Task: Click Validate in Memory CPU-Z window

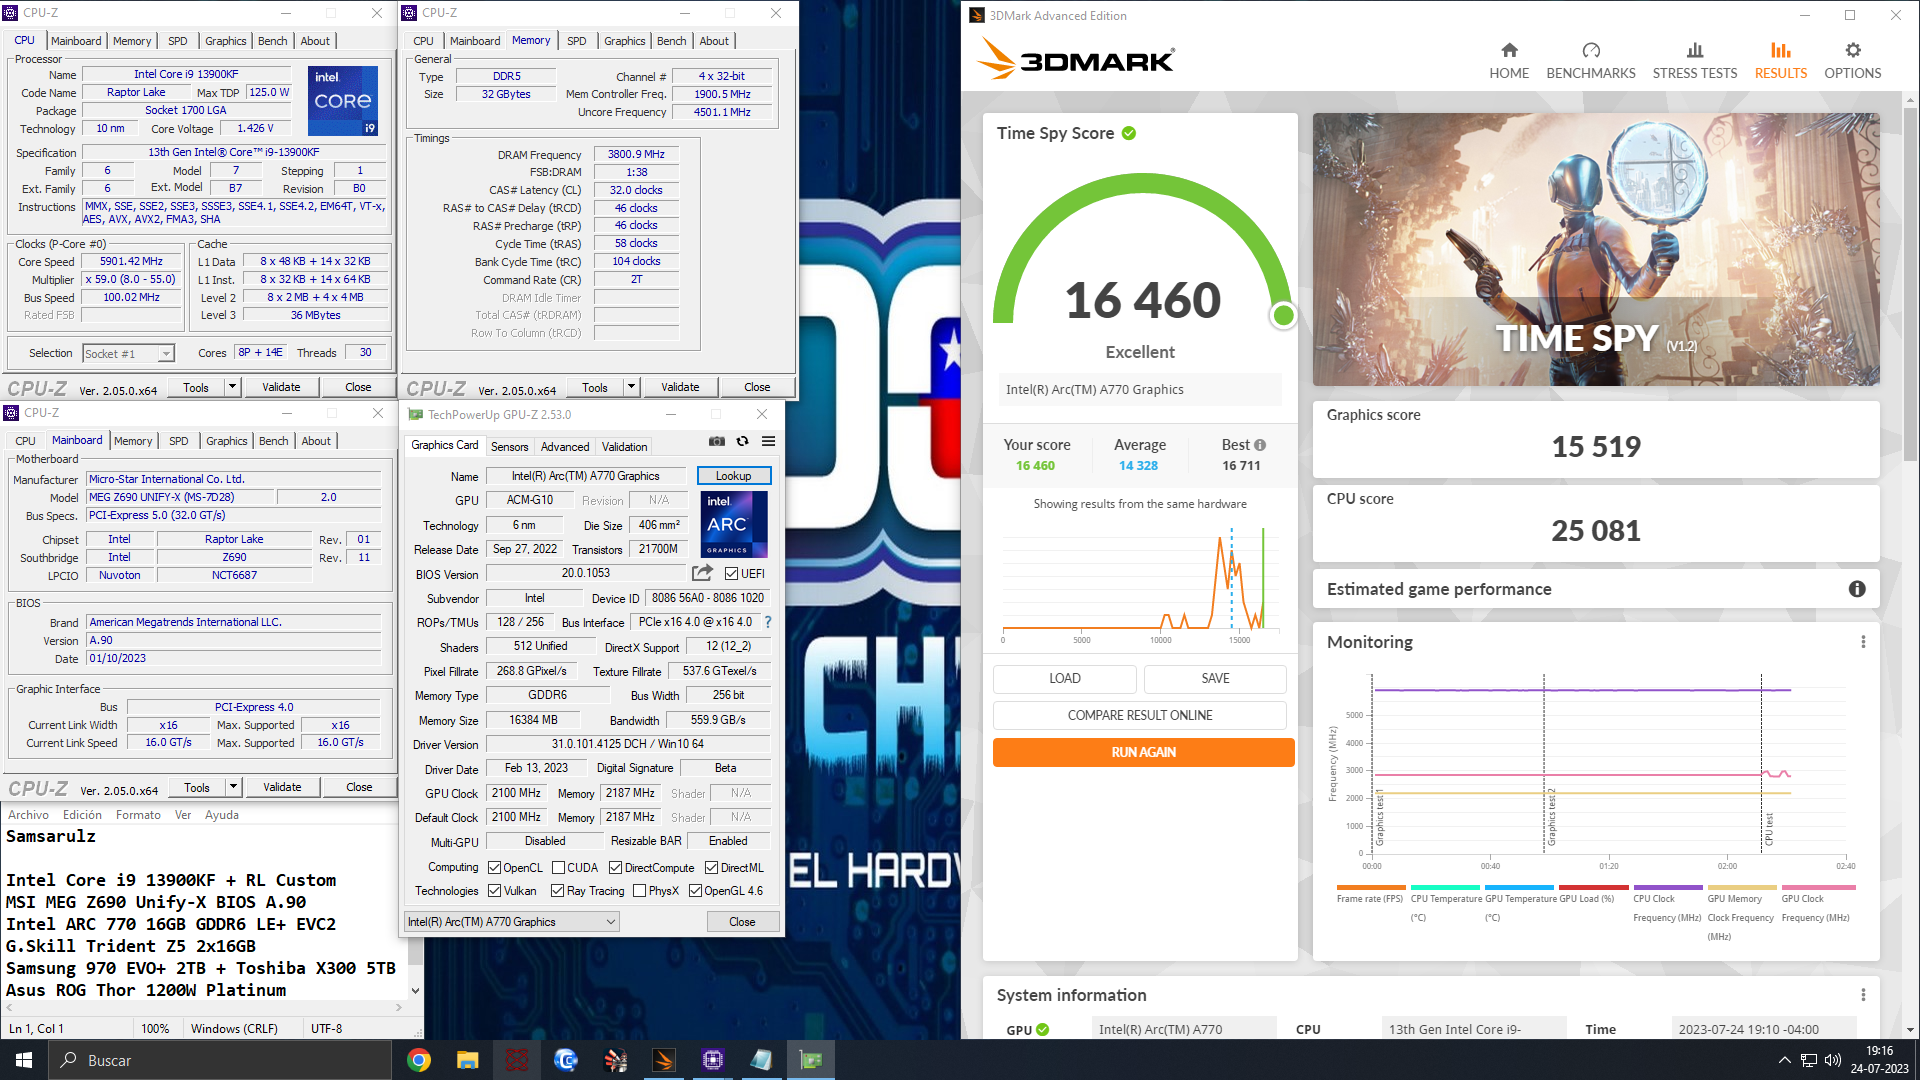Action: [x=680, y=387]
